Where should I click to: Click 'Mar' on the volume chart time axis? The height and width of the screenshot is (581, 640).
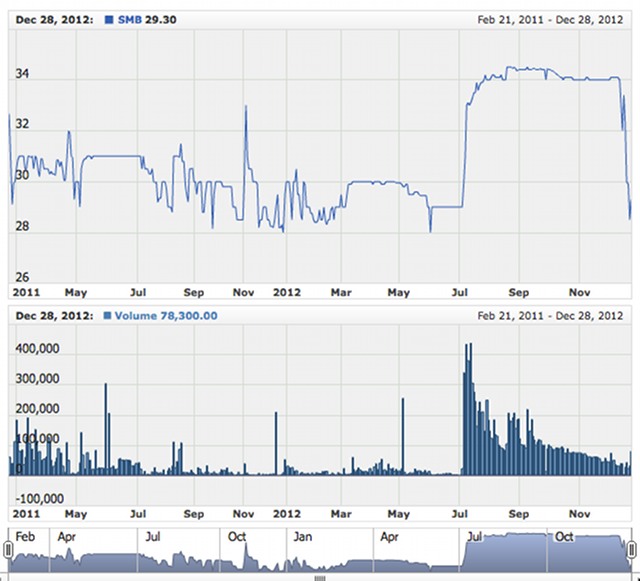click(x=341, y=514)
